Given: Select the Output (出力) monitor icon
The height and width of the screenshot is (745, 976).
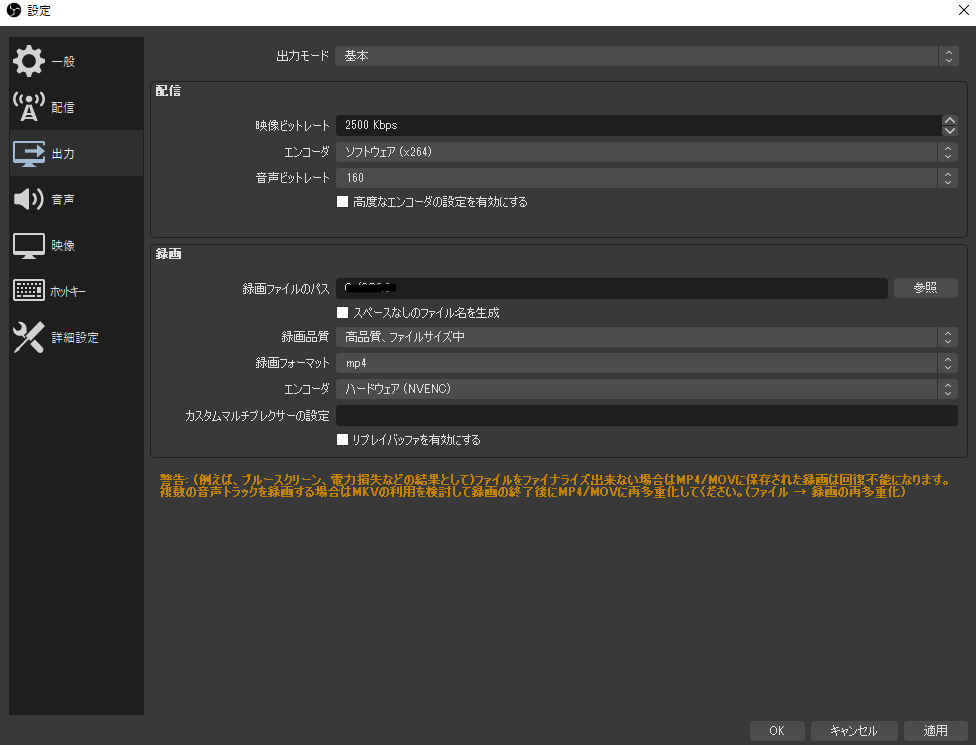Looking at the screenshot, I should [x=29, y=154].
